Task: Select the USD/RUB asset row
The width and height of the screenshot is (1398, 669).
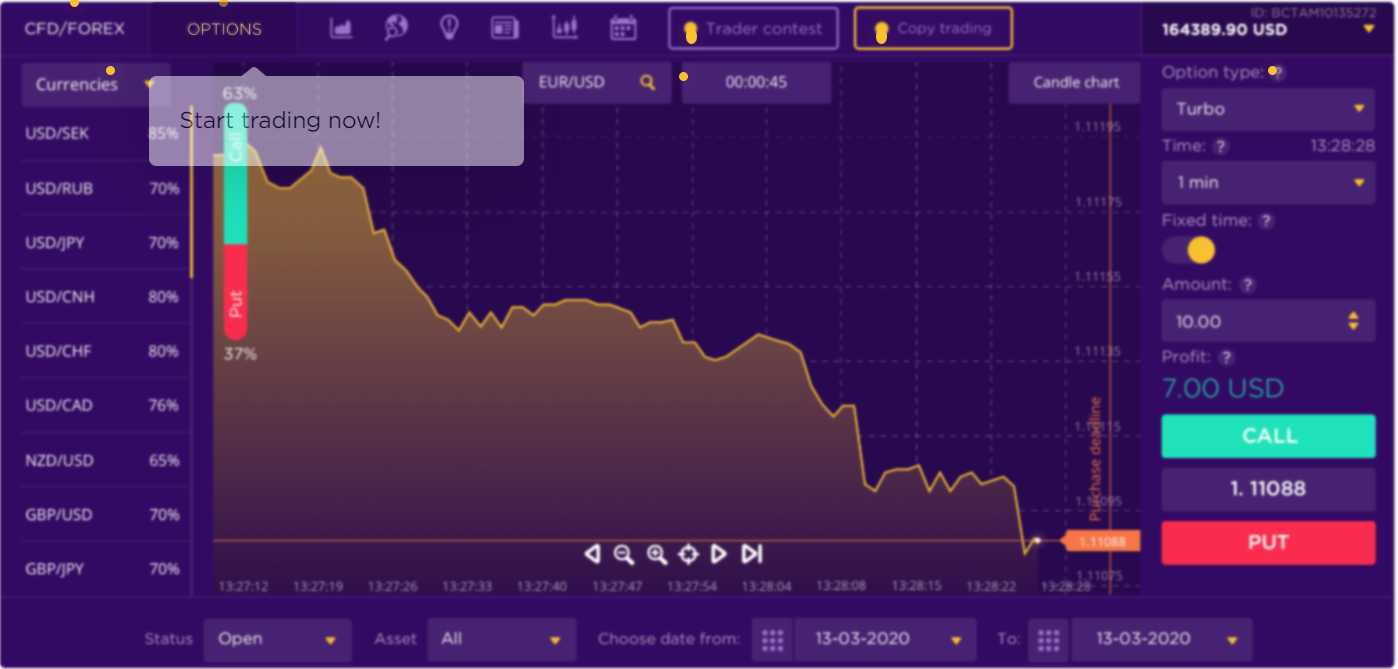Action: pos(103,188)
